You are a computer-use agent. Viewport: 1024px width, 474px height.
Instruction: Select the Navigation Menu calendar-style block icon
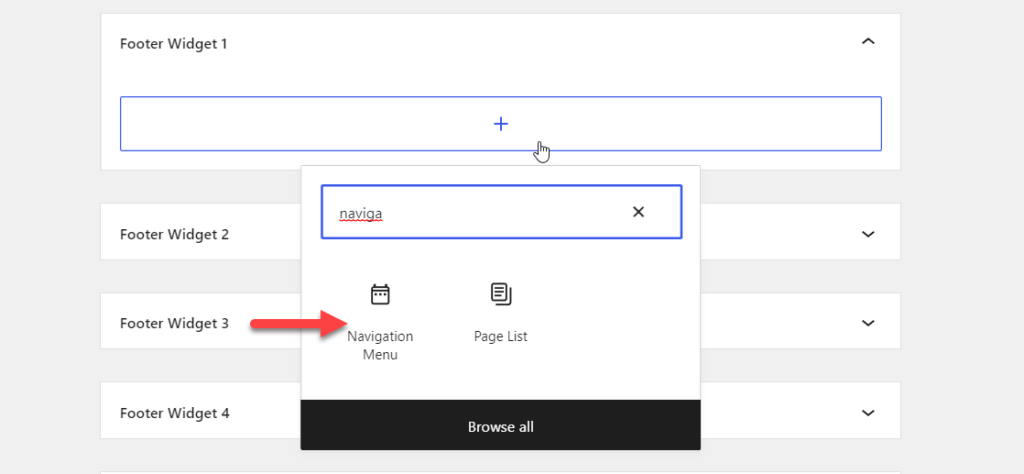[x=380, y=294]
